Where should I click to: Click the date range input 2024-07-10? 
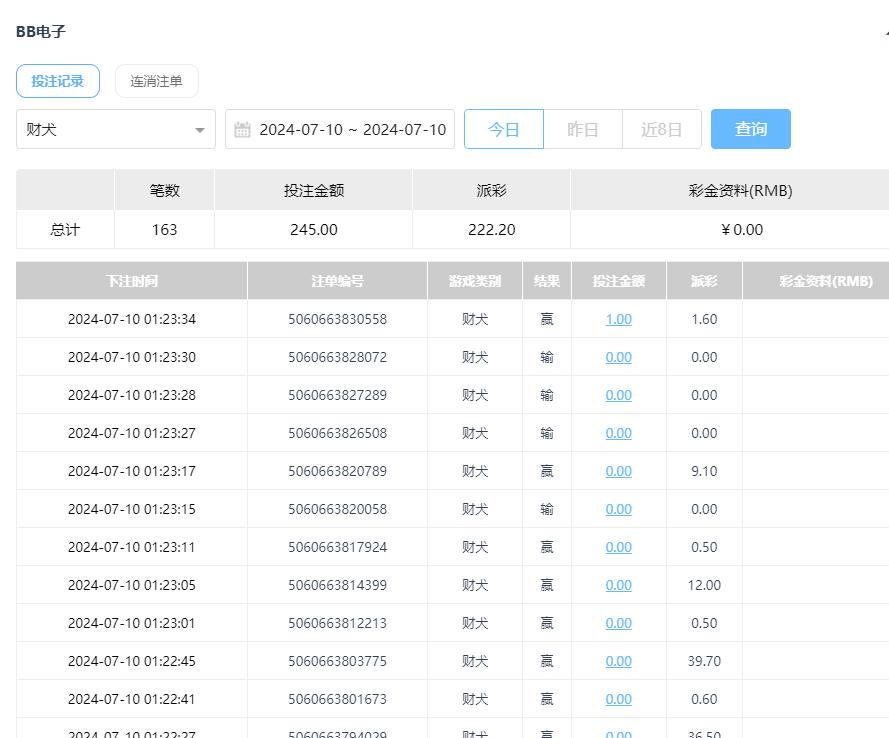coord(351,130)
